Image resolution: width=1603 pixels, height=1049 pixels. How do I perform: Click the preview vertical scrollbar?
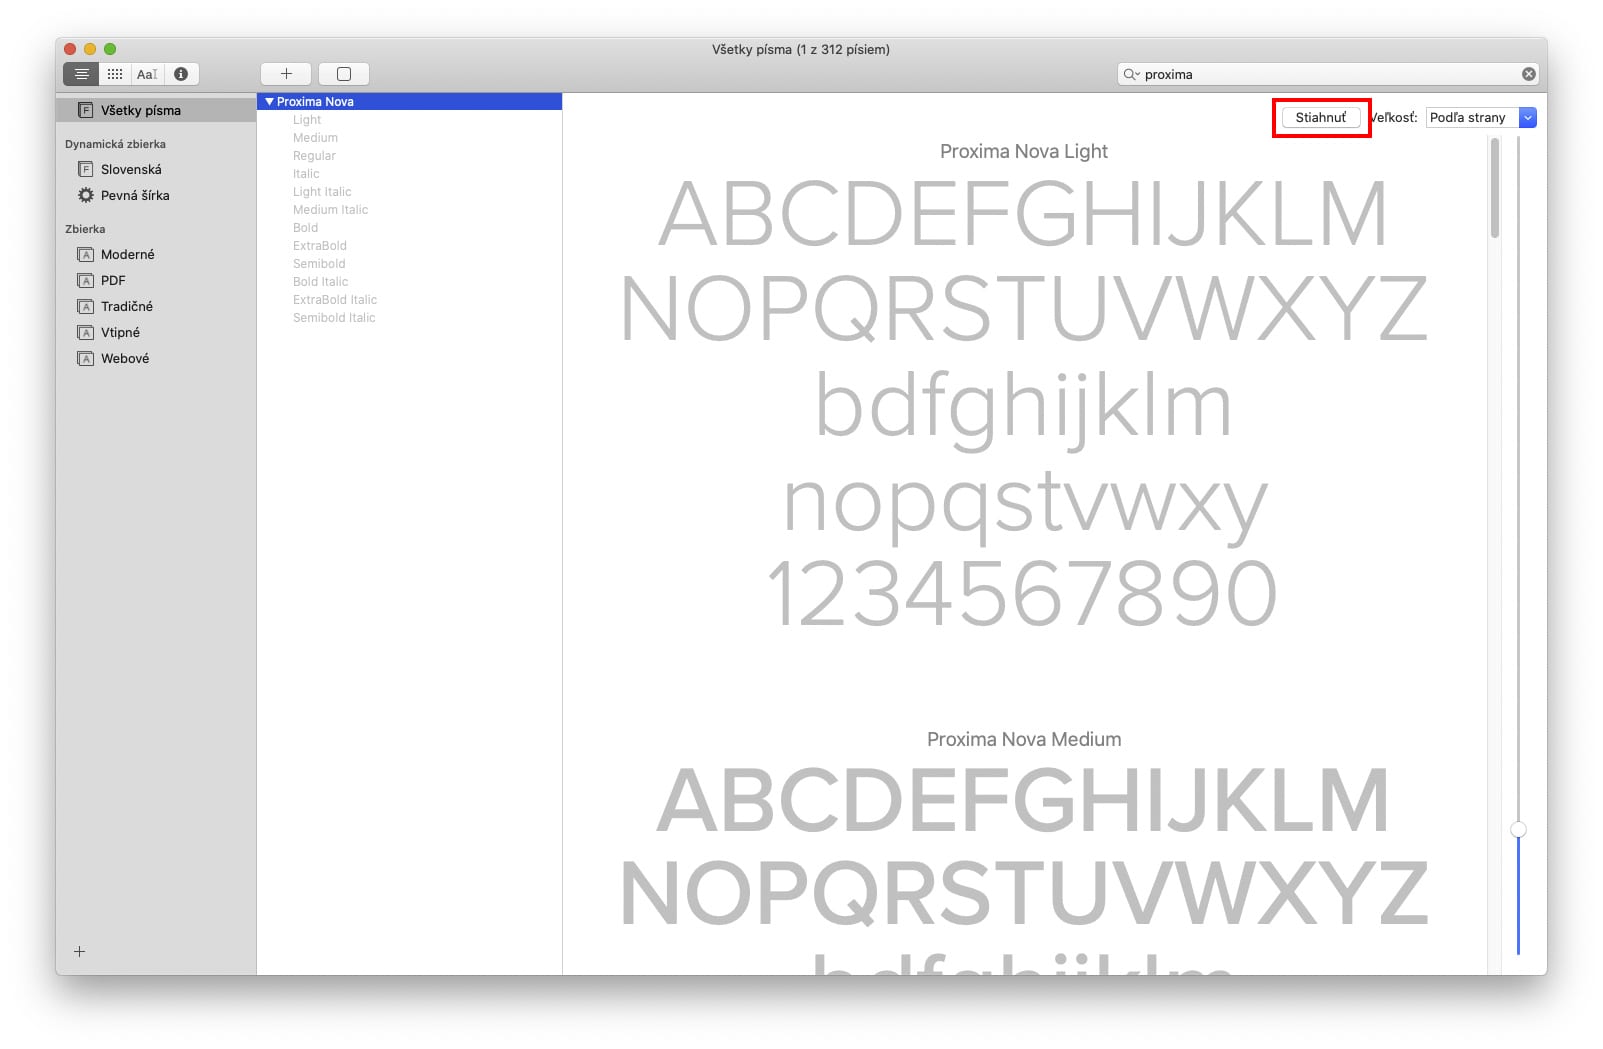(x=1495, y=188)
